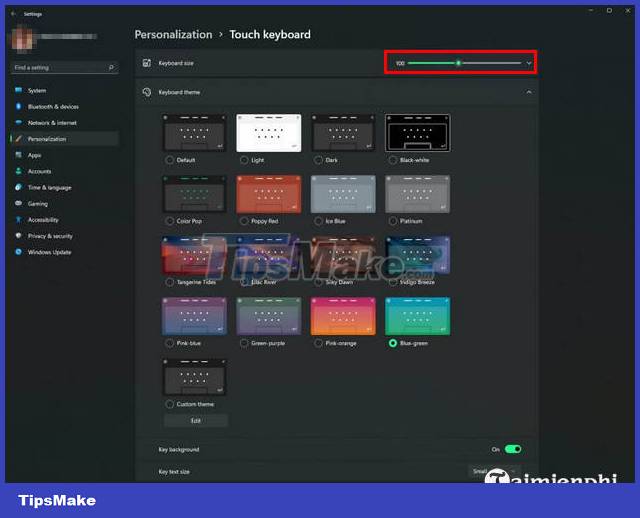Click the back arrow in Settings title bar

click(x=13, y=14)
